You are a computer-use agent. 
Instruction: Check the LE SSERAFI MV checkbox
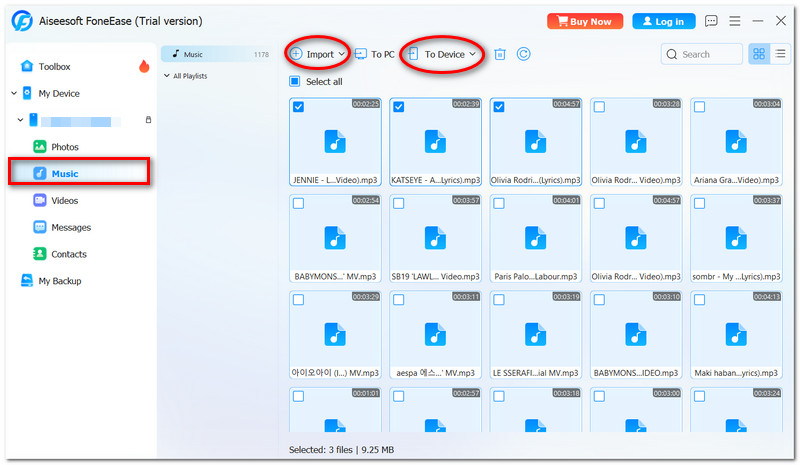pos(499,300)
